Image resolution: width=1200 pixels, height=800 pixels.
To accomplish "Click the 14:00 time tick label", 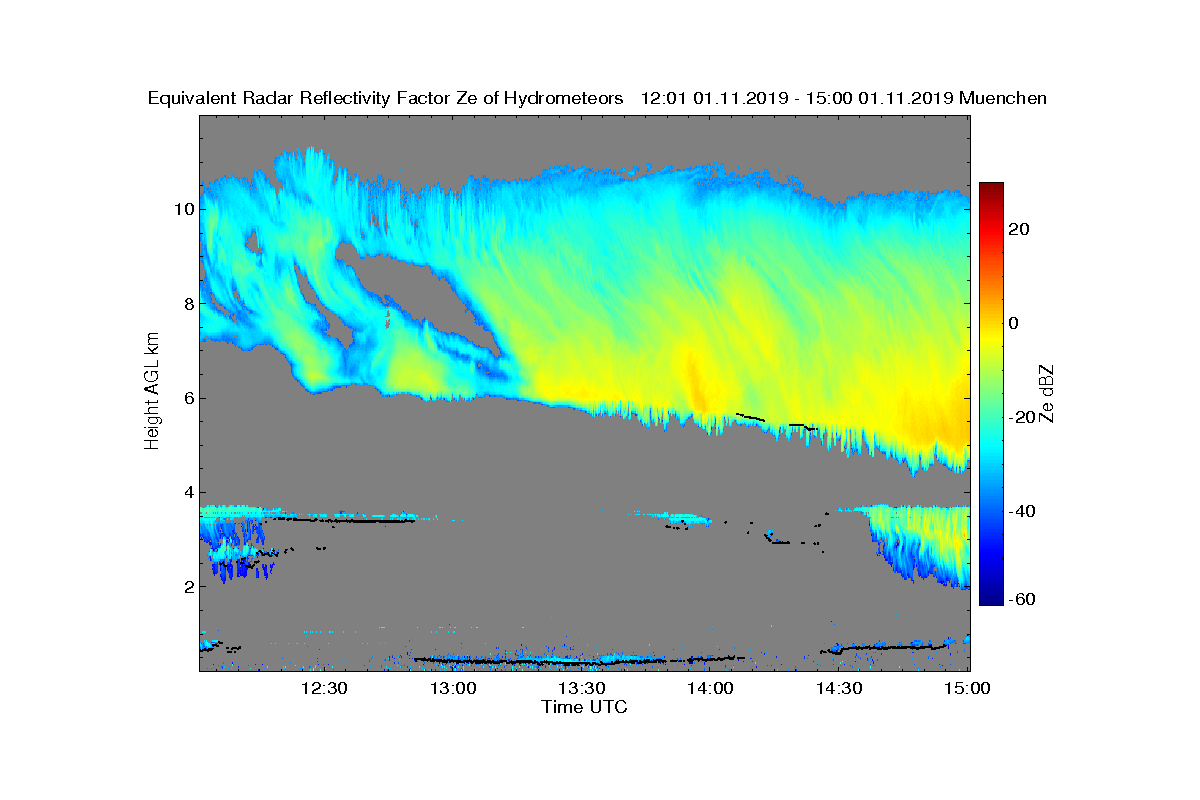I will coord(710,688).
